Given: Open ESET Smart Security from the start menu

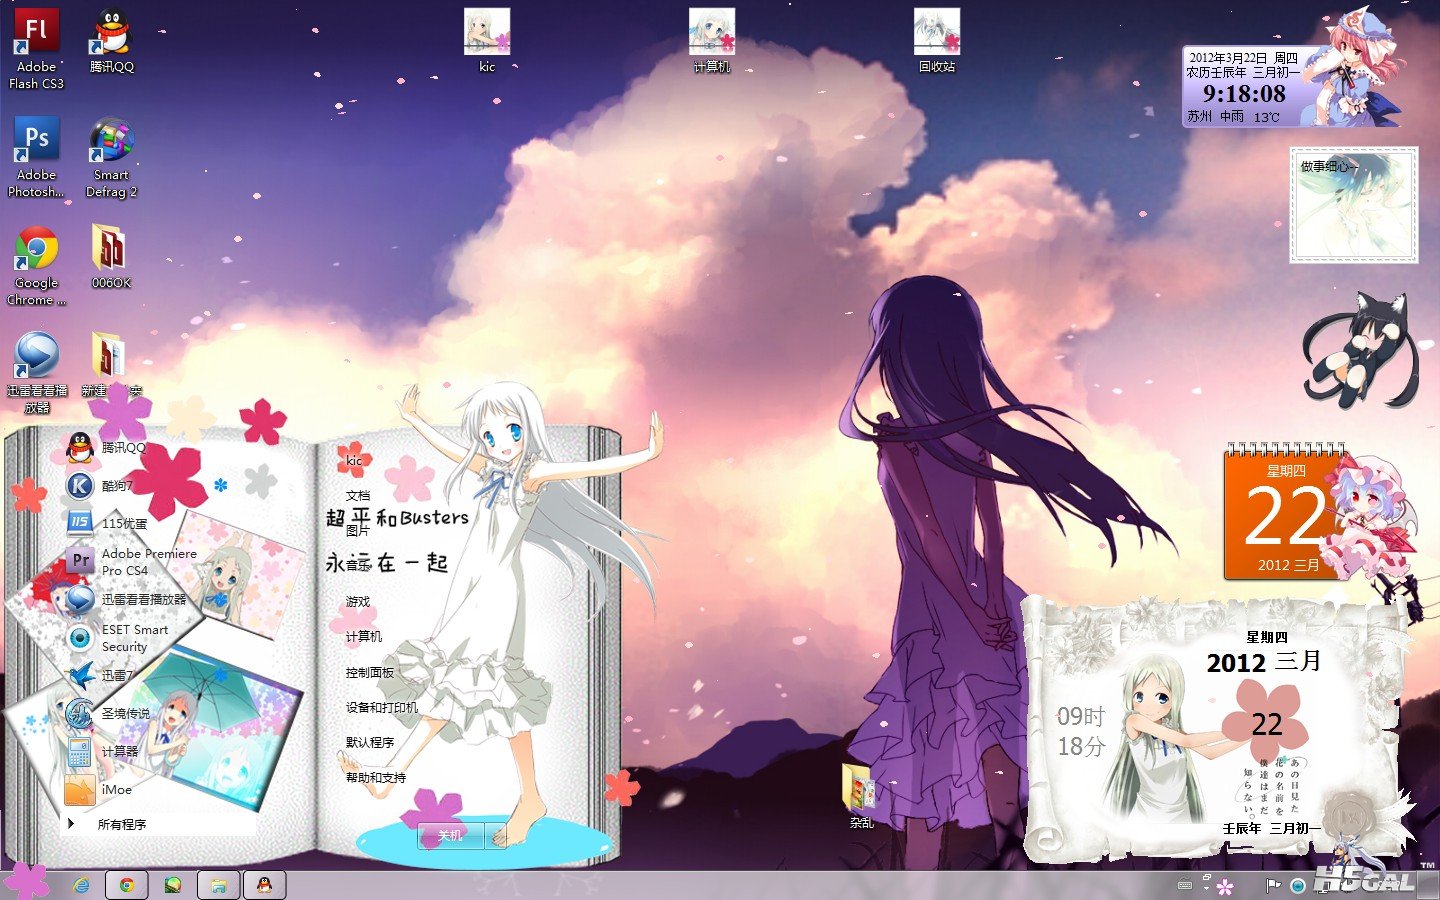Looking at the screenshot, I should 117,637.
